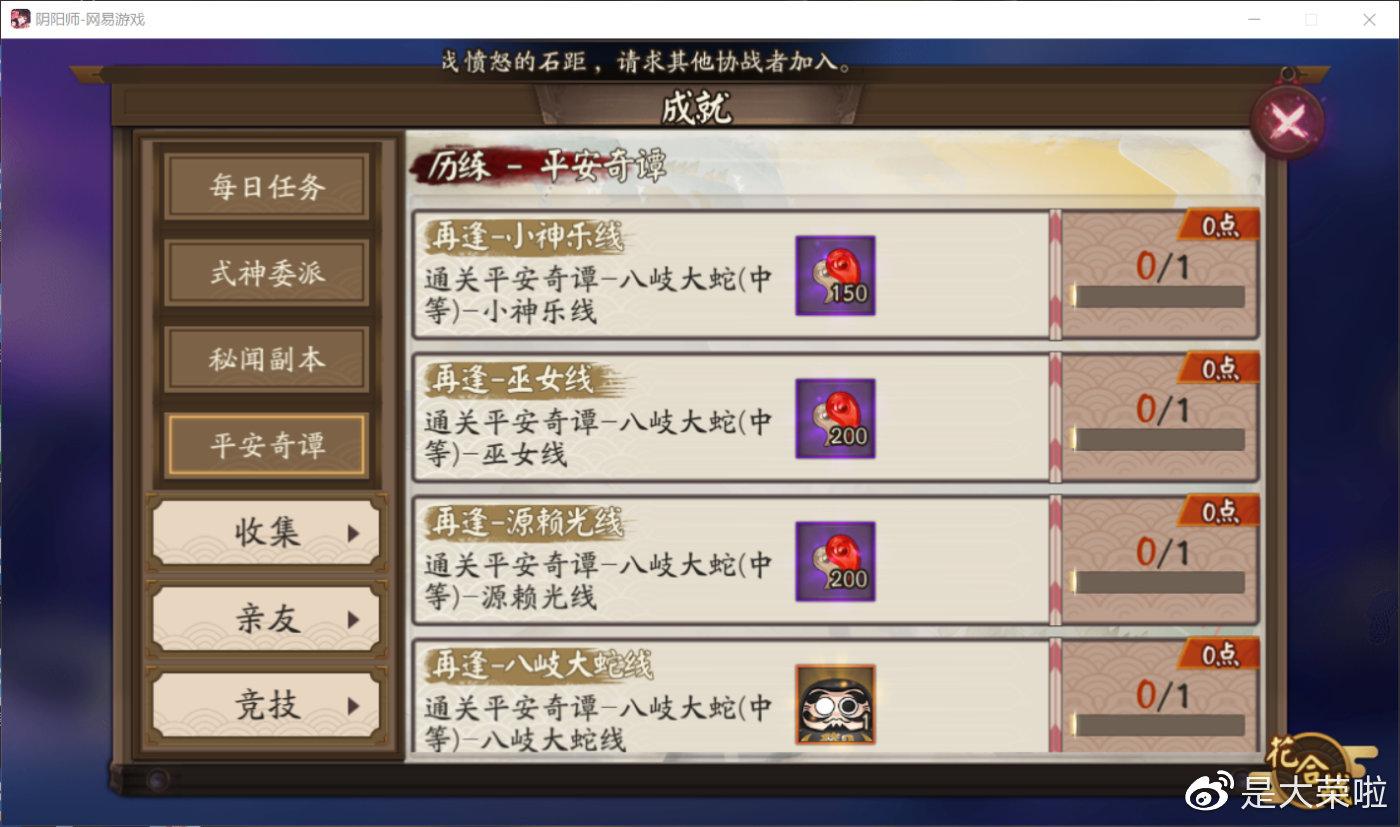Select the highlighted 平安奇谭 tab
The width and height of the screenshot is (1400, 827).
pos(267,445)
